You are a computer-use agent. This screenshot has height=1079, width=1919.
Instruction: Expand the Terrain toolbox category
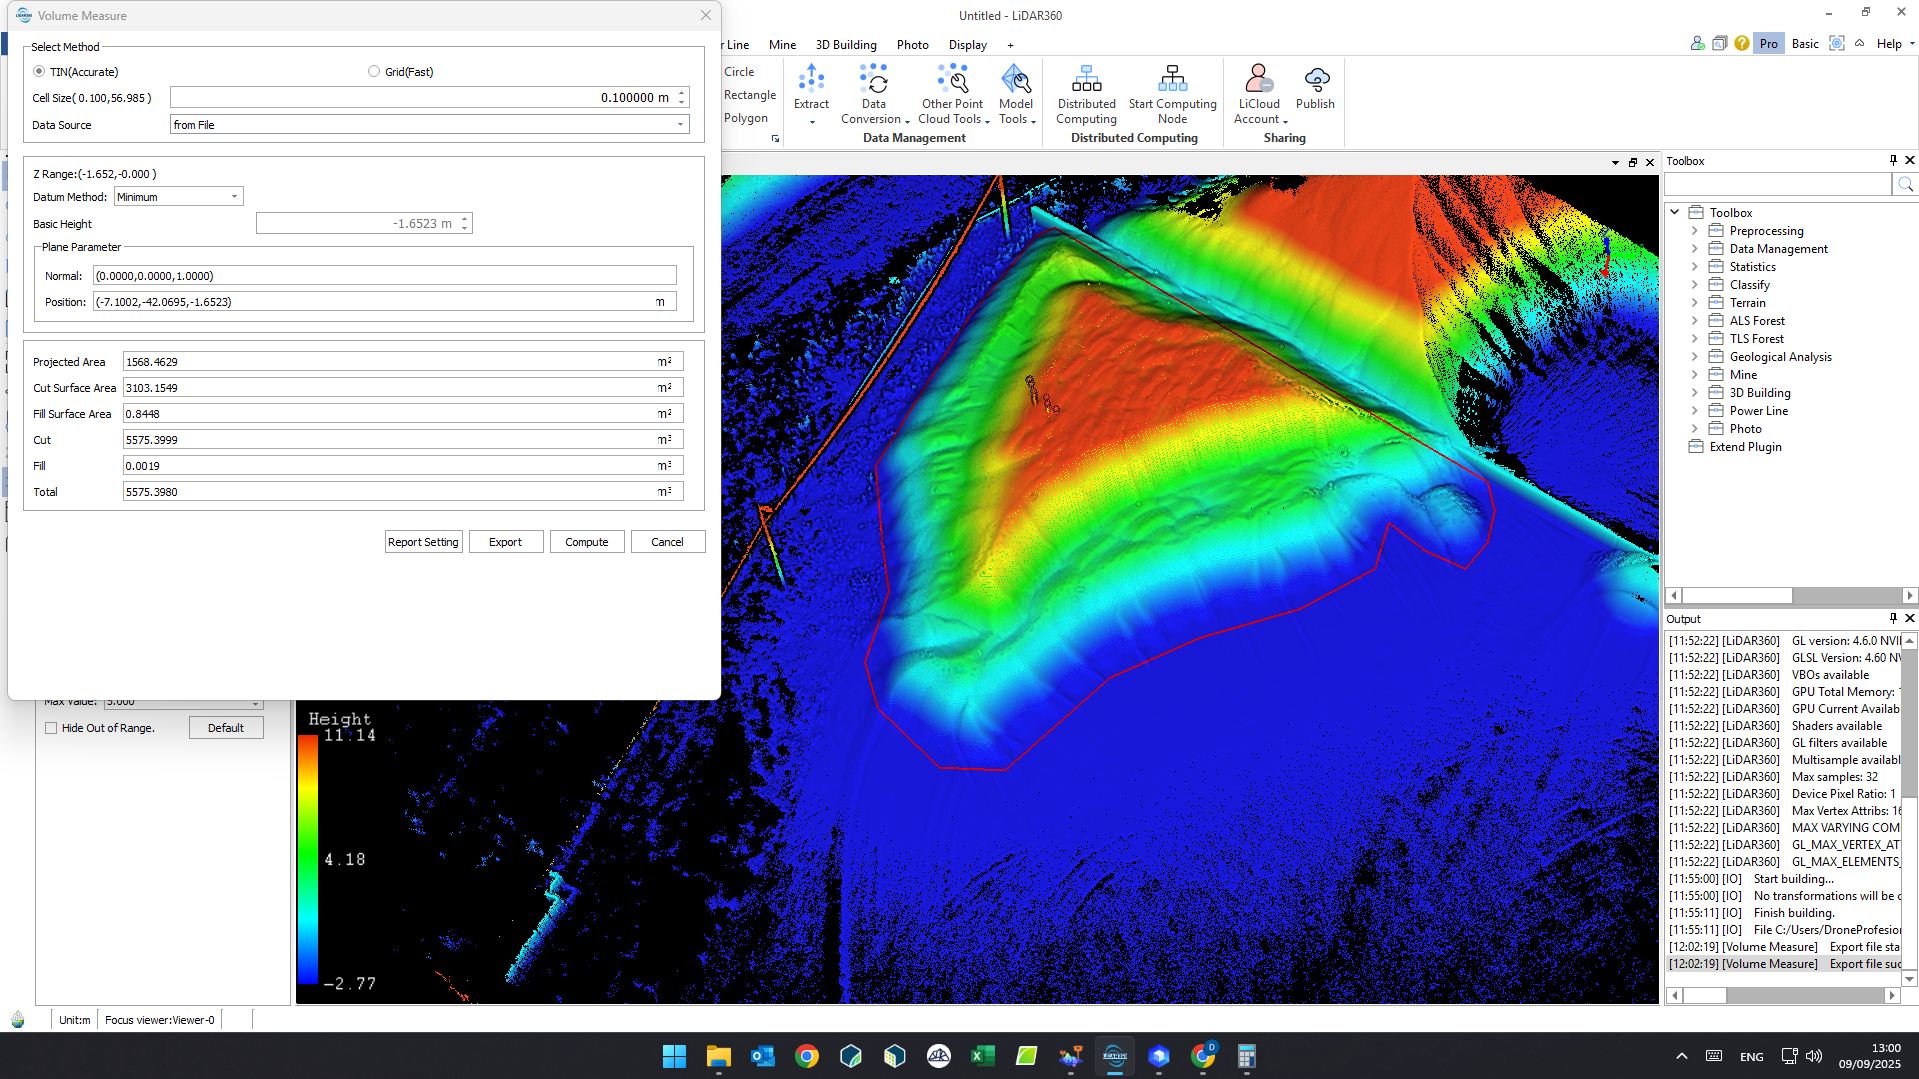(1694, 302)
